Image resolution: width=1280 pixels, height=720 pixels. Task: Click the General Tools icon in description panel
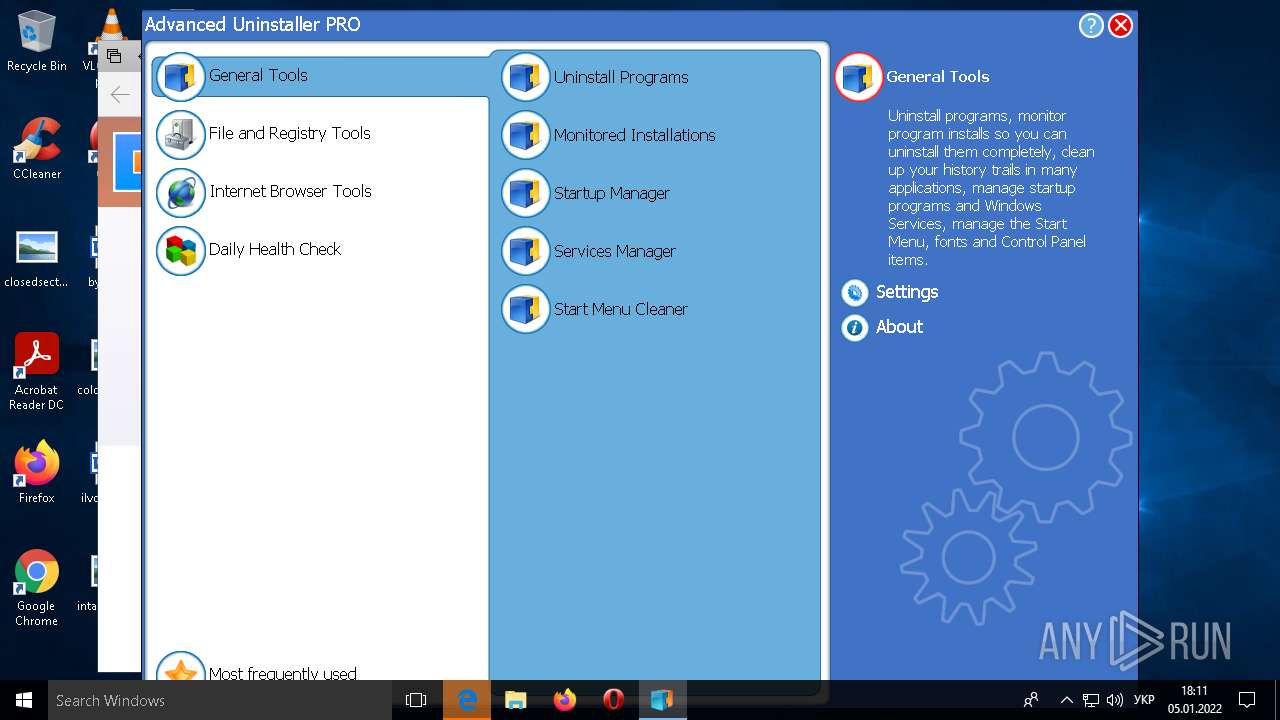pyautogui.click(x=858, y=77)
